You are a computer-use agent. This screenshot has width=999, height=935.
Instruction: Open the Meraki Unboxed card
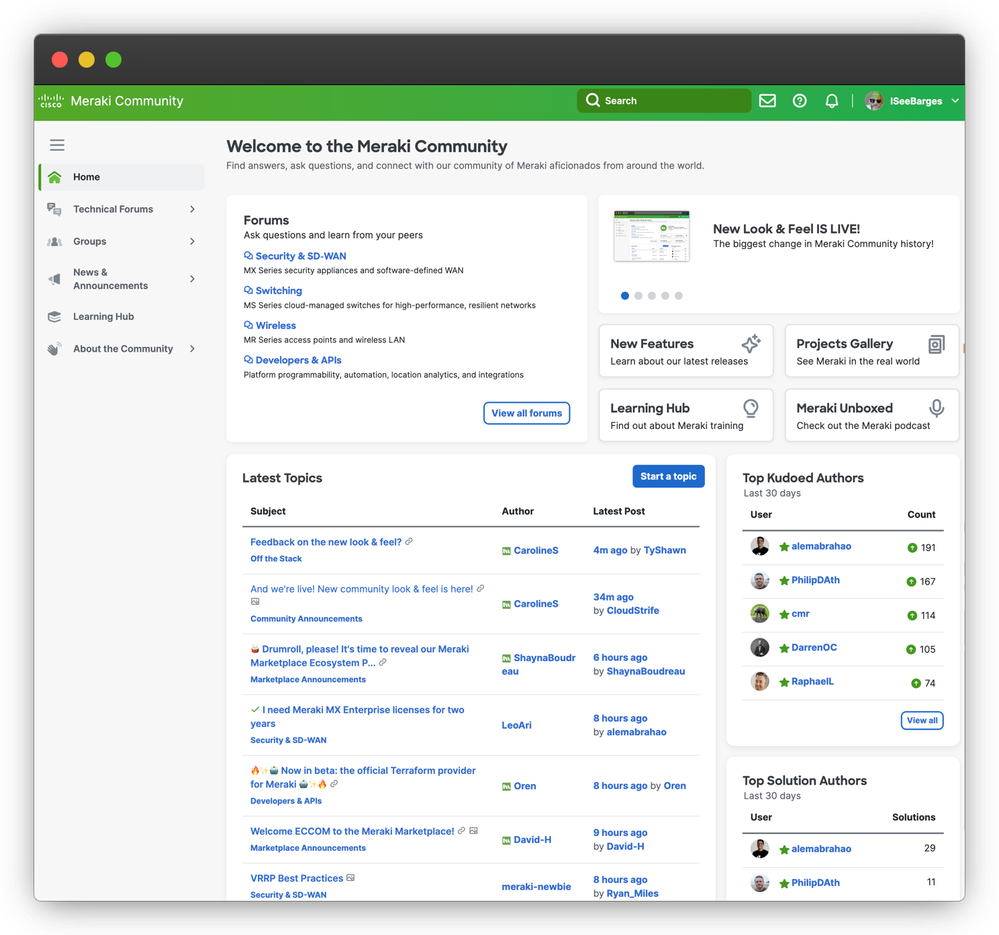[x=872, y=415]
